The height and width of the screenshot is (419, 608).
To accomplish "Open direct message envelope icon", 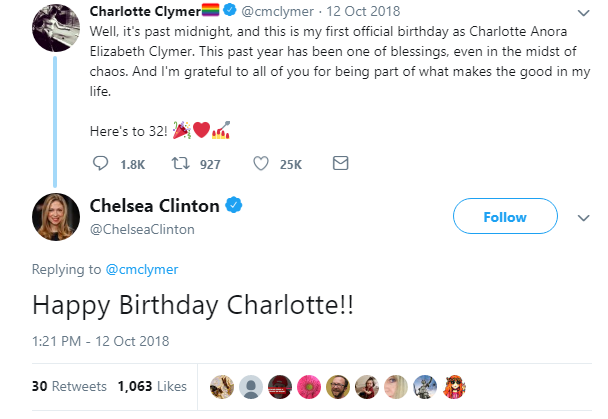I will coord(340,163).
